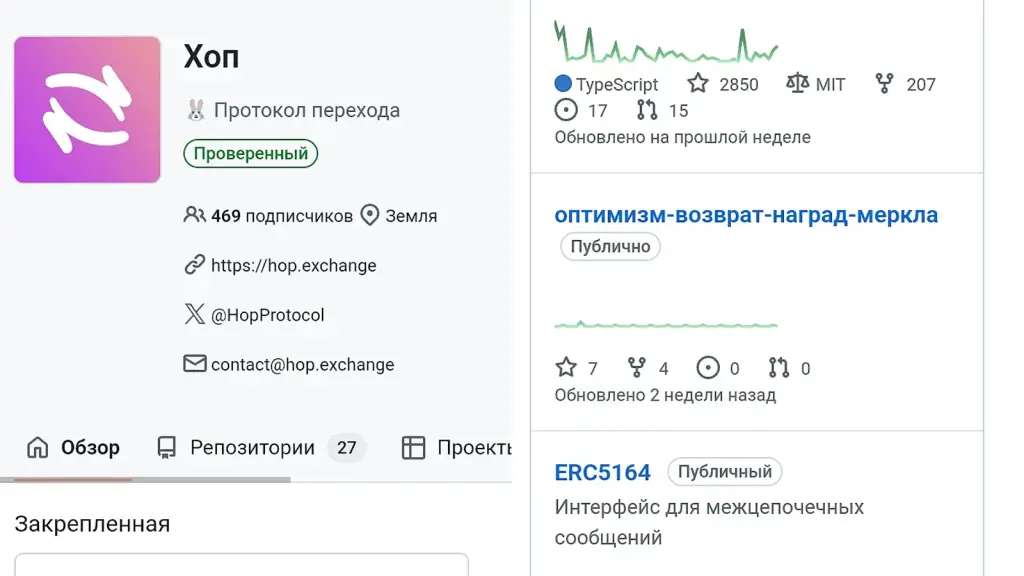Click the Закрепленная pinned section heading

(x=92, y=524)
